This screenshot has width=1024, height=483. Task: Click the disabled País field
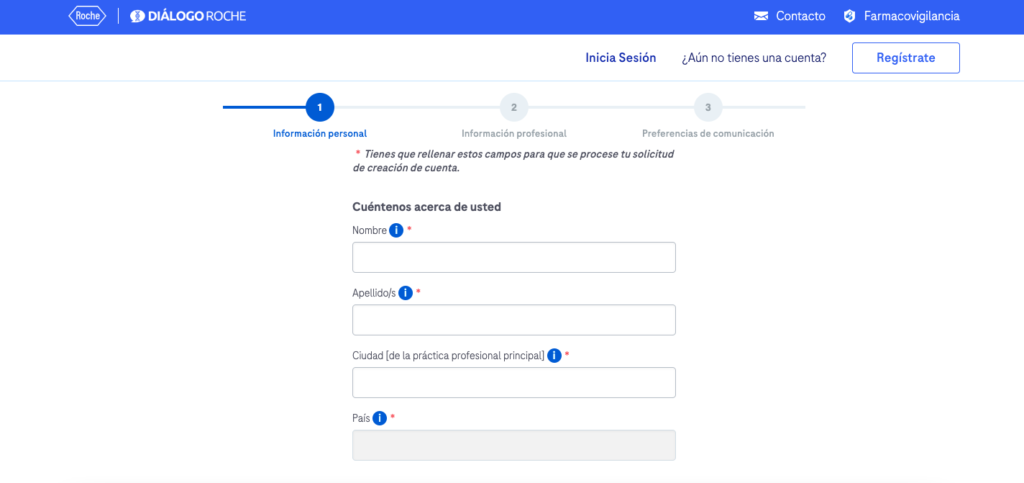tap(514, 445)
